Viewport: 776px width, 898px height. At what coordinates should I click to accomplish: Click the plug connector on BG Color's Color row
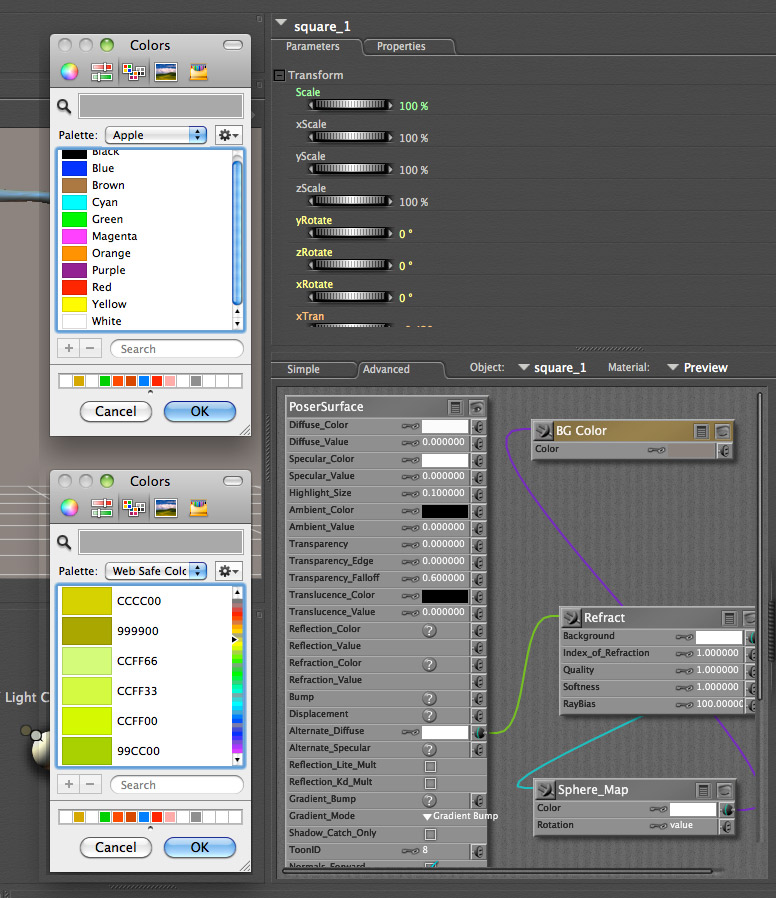click(x=724, y=451)
